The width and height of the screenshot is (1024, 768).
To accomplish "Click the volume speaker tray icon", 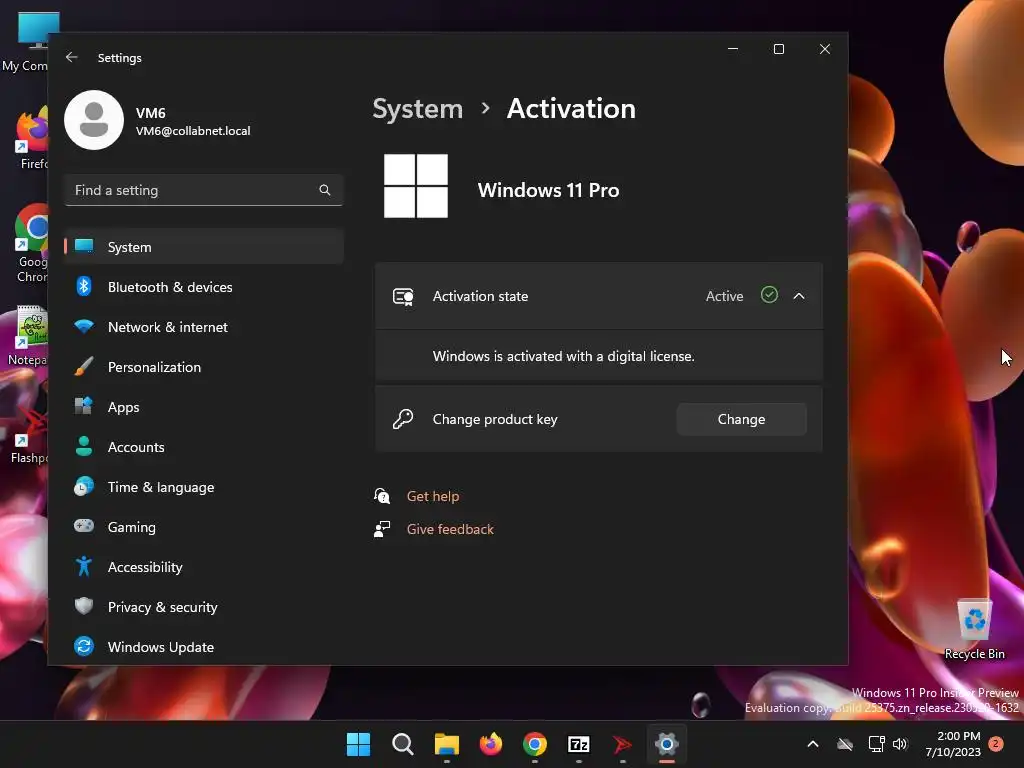I will [x=900, y=744].
